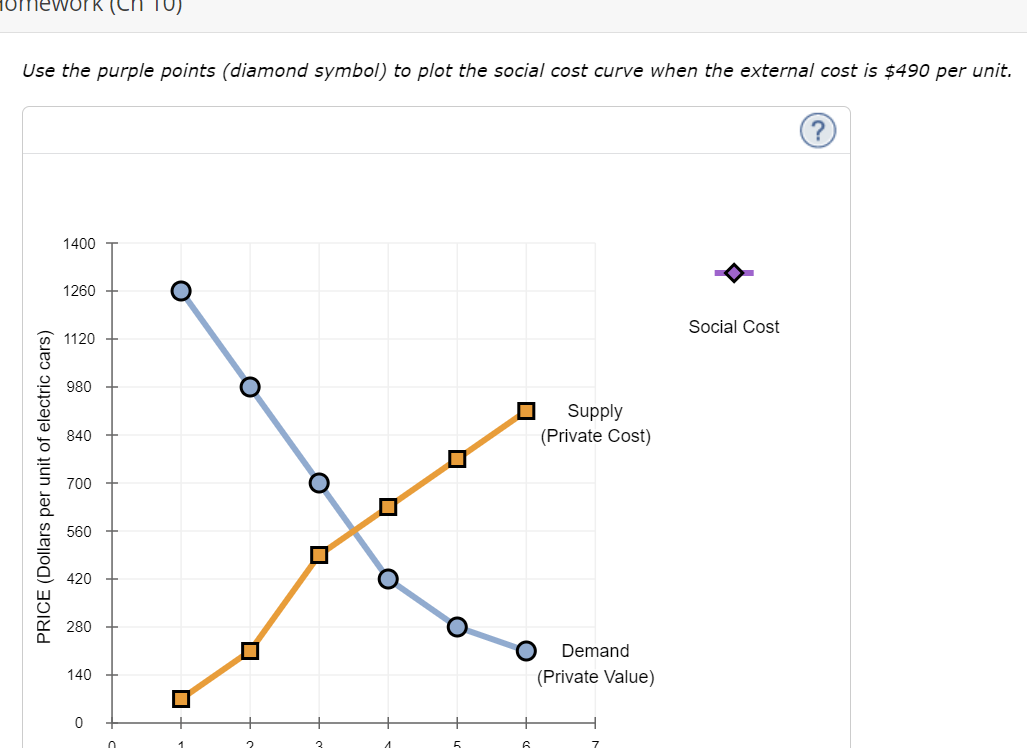Click the Demand (Private Value) label
This screenshot has width=1027, height=748.
coord(595,663)
